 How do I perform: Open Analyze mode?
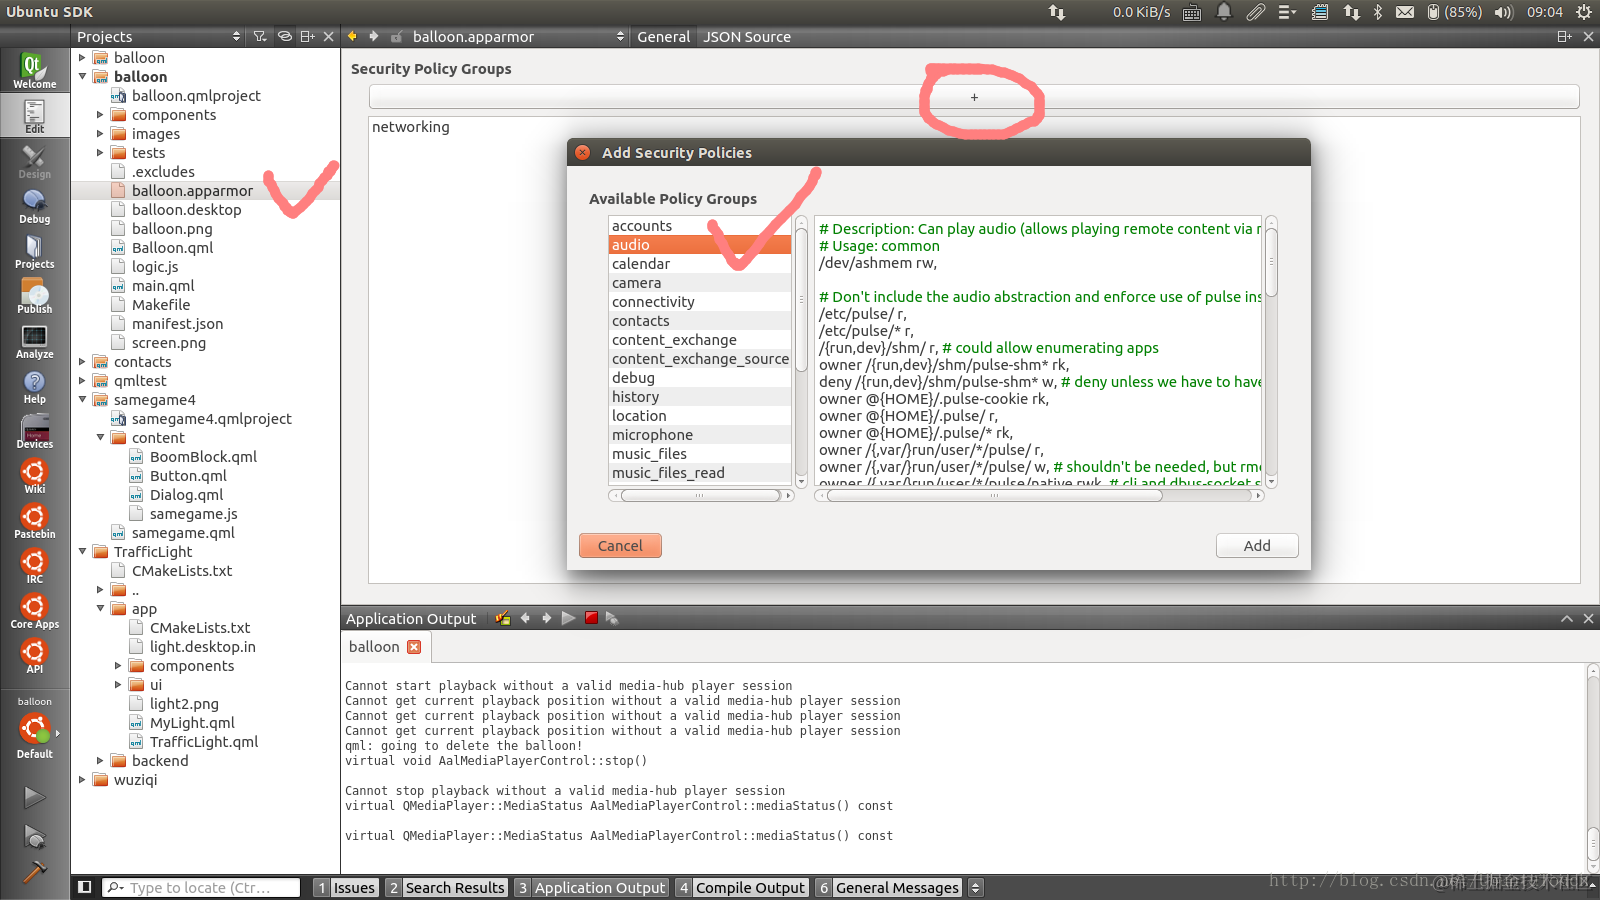[35, 341]
